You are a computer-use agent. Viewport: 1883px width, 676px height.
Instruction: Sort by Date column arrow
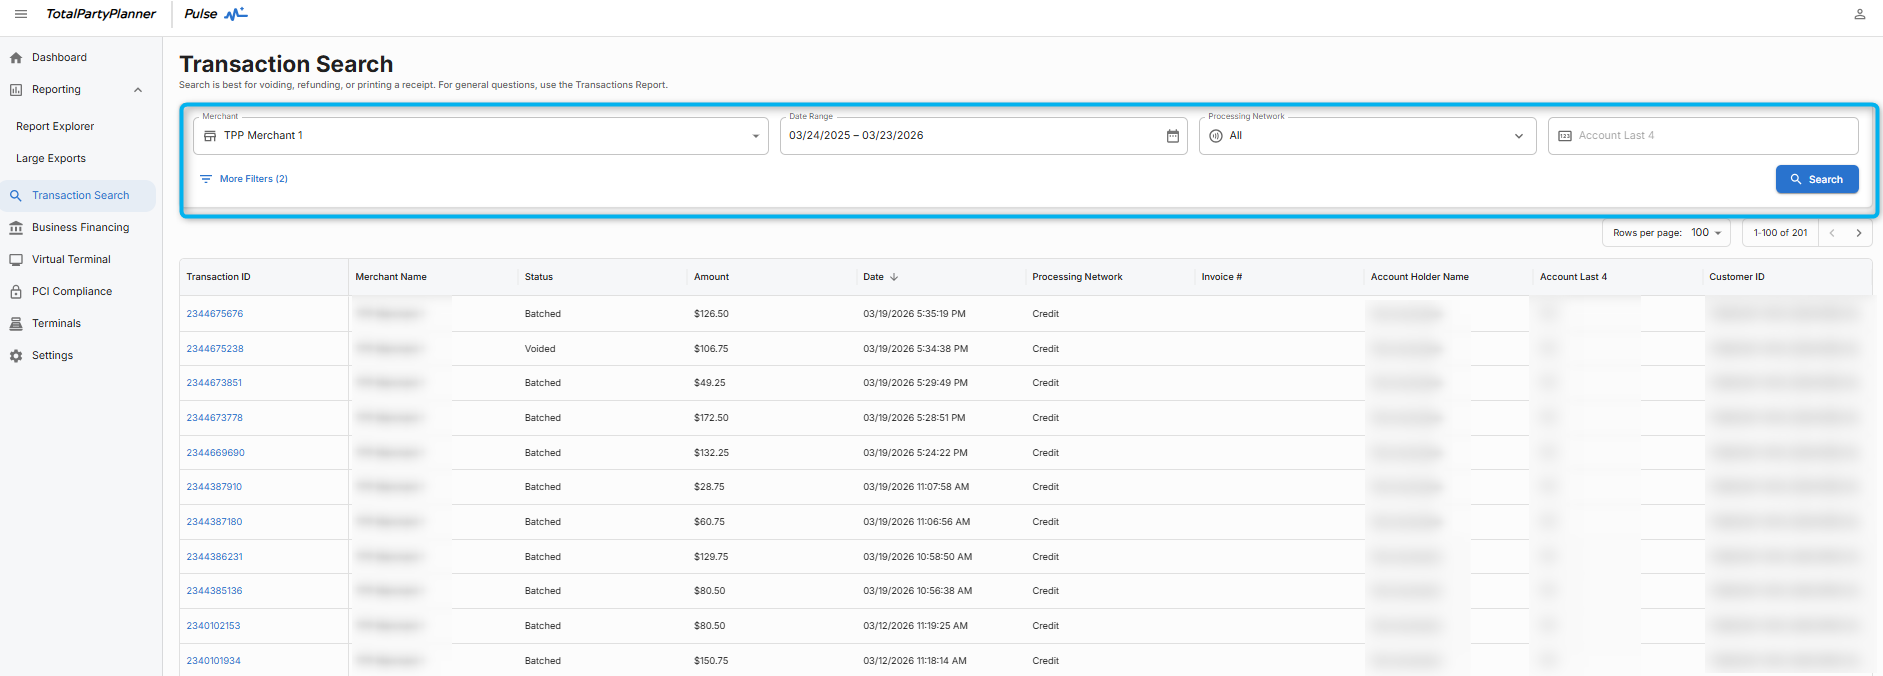click(894, 277)
